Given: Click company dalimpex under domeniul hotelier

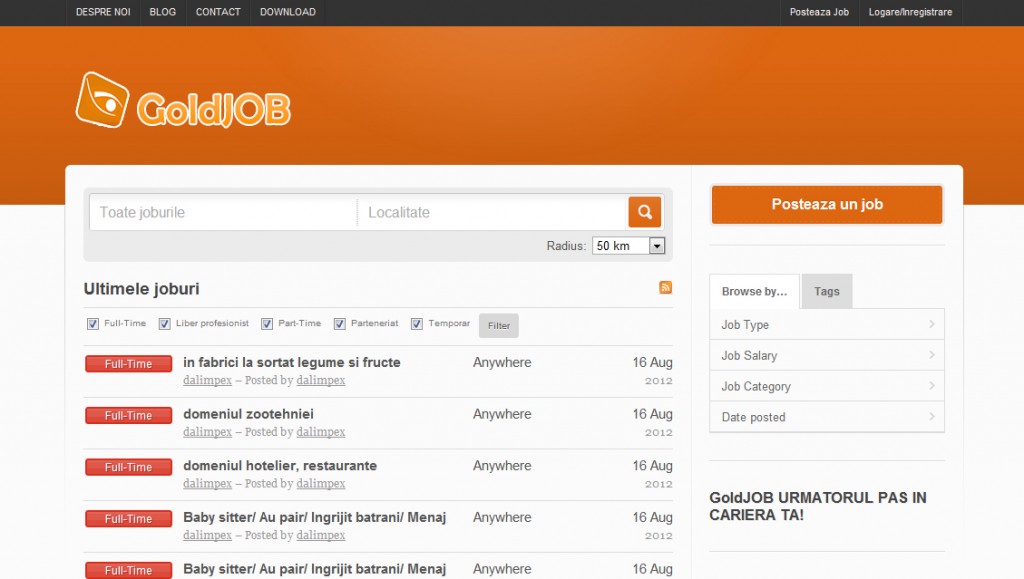Looking at the screenshot, I should point(207,483).
